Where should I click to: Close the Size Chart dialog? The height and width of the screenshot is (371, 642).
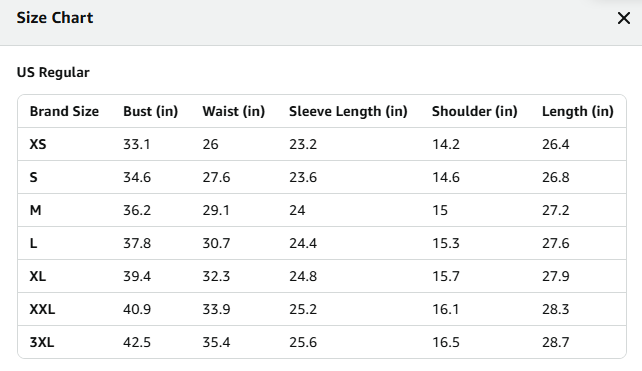pyautogui.click(x=624, y=18)
